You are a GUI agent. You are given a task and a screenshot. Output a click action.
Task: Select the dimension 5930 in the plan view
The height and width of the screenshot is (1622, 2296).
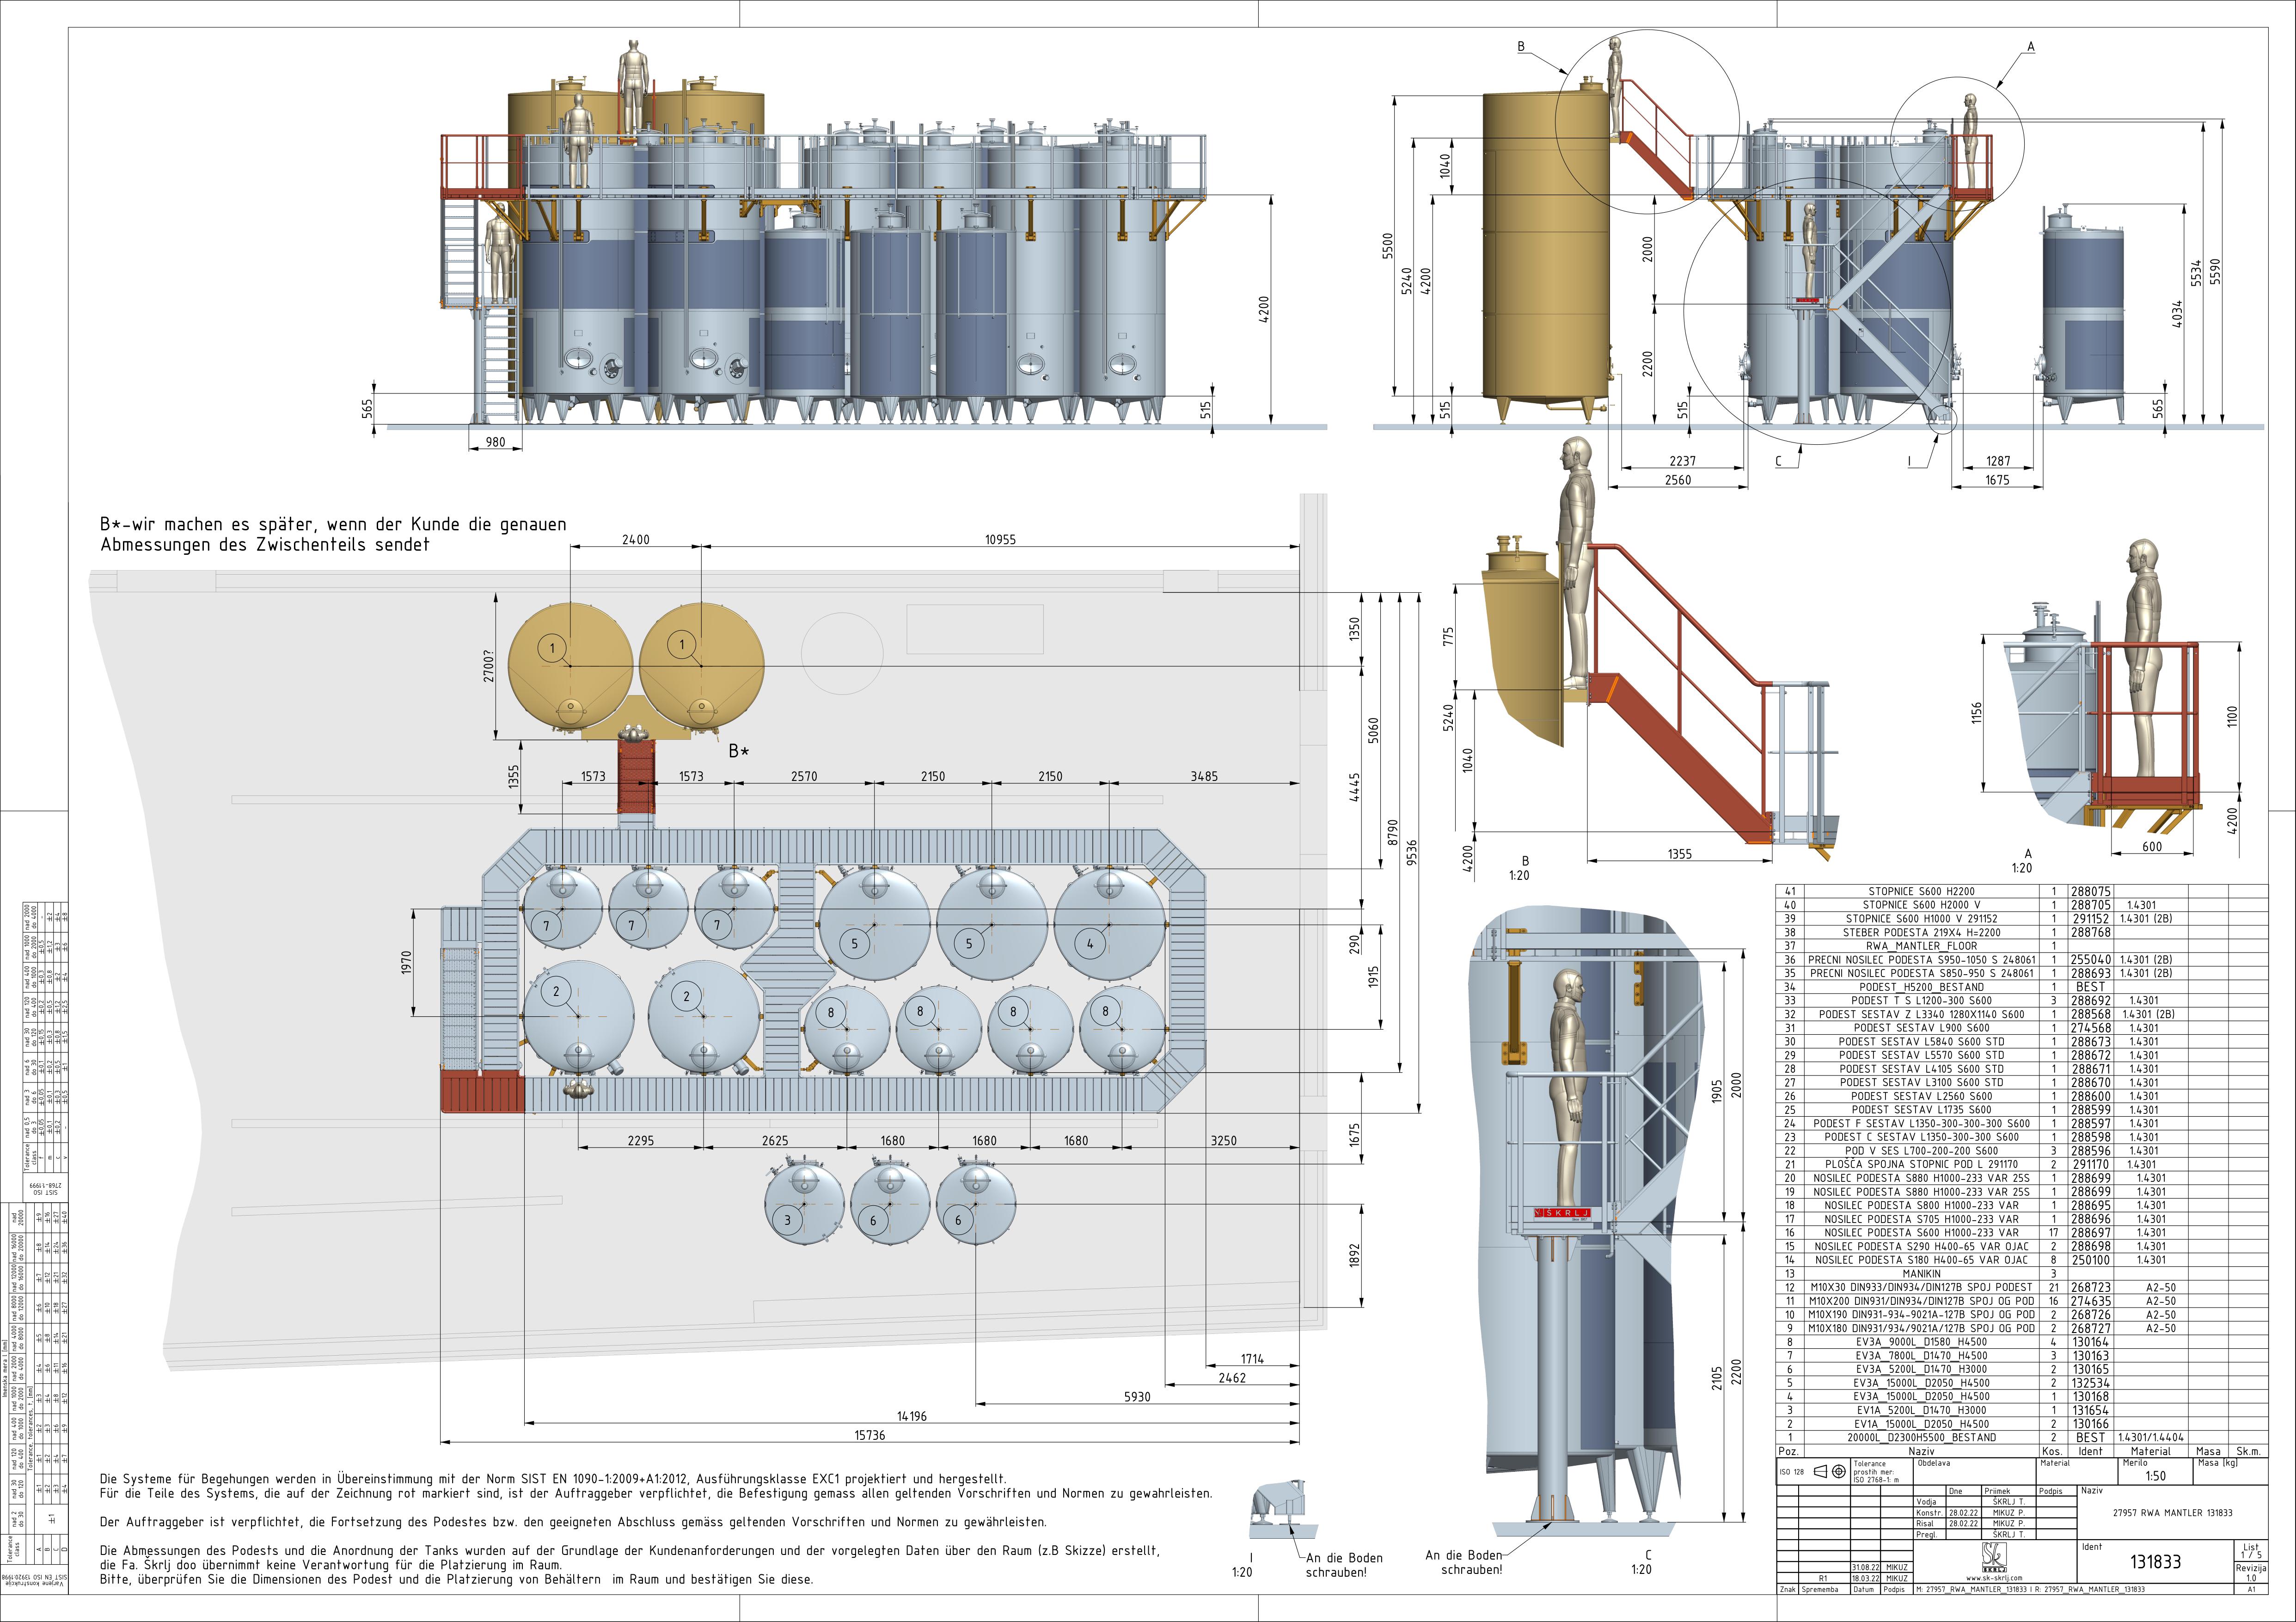point(1137,1397)
